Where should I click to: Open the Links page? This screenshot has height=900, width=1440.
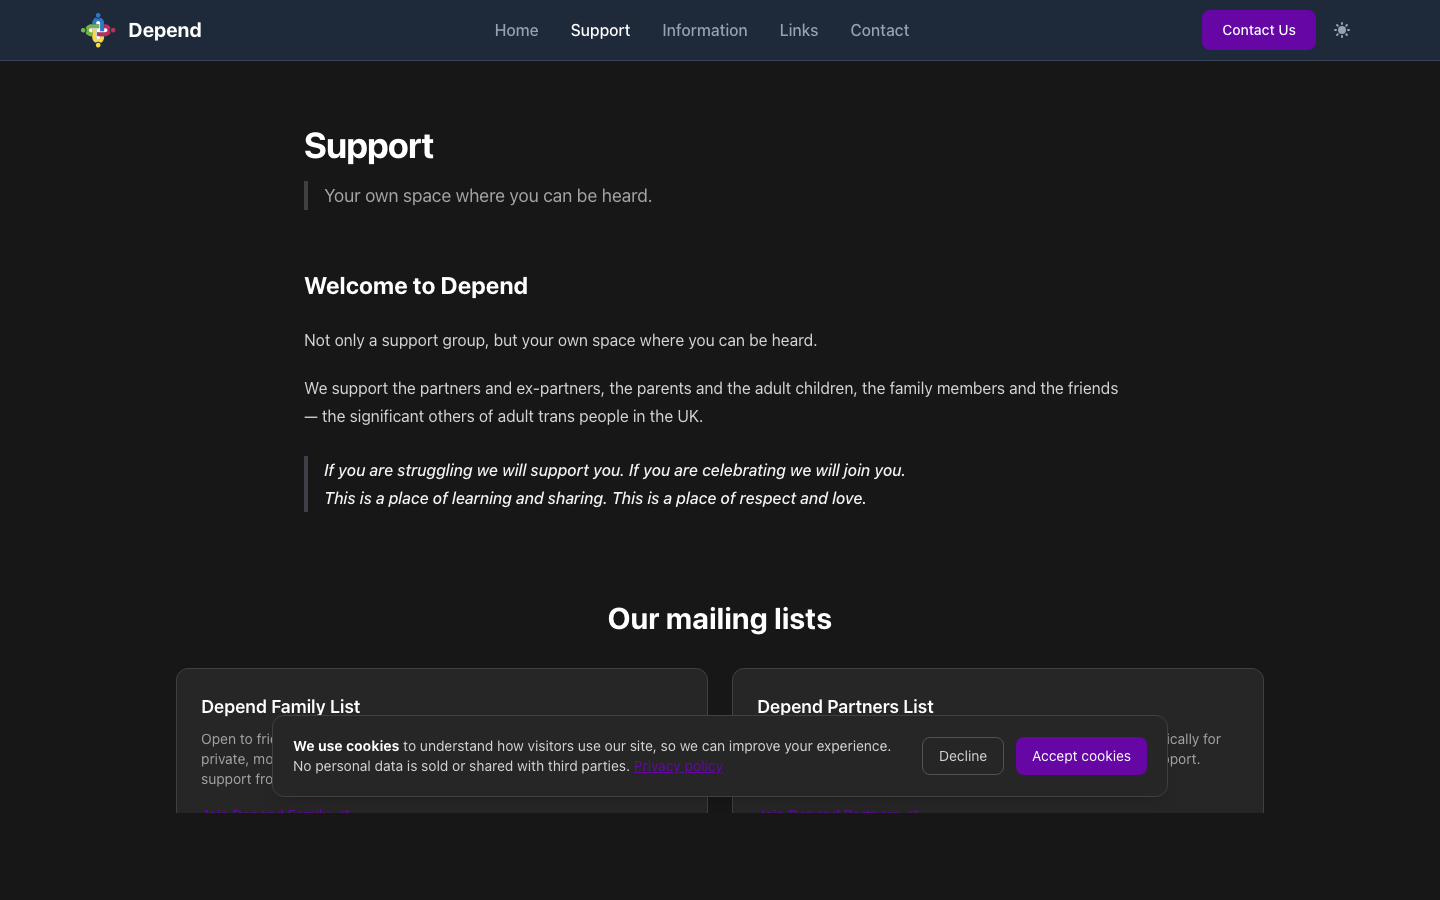coord(798,30)
